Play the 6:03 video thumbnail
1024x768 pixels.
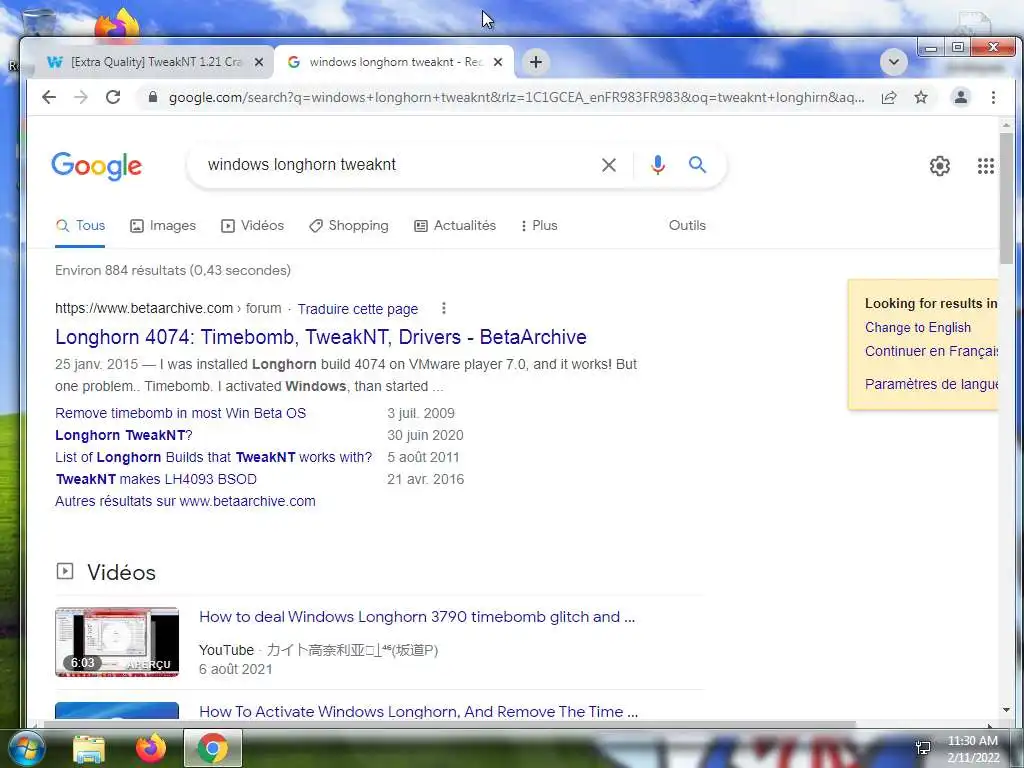(x=117, y=642)
